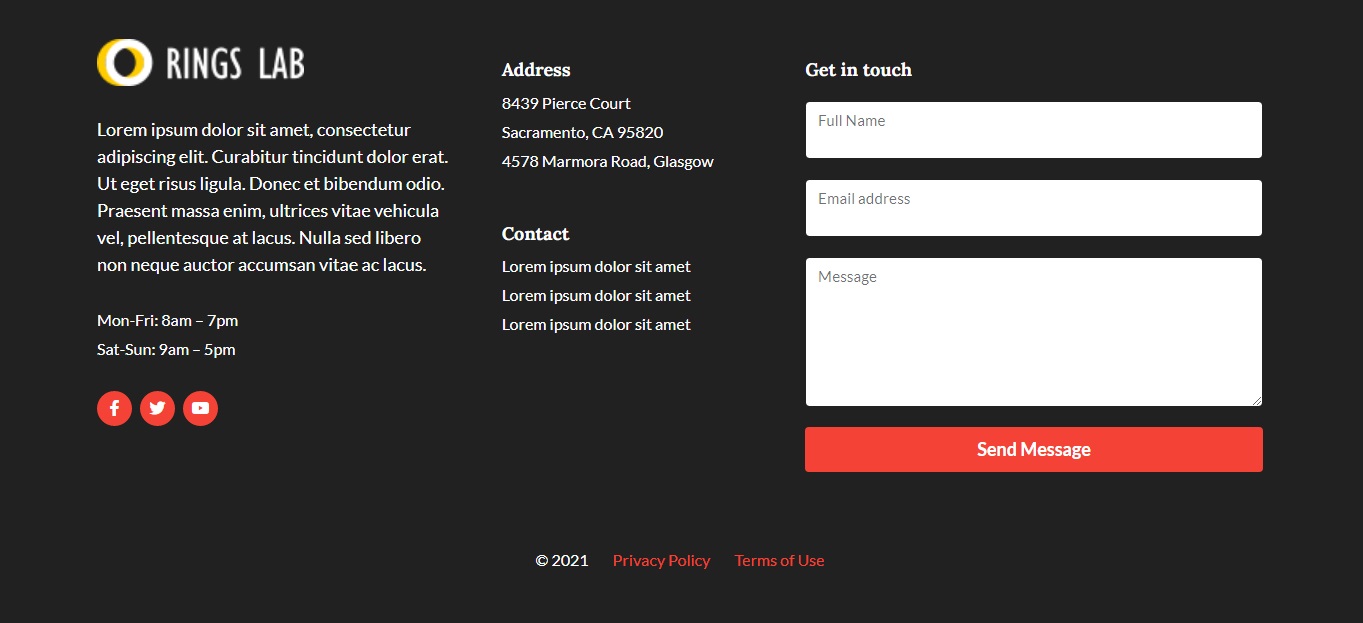The width and height of the screenshot is (1363, 623).
Task: Click the Rings Lab logo
Action: click(201, 63)
